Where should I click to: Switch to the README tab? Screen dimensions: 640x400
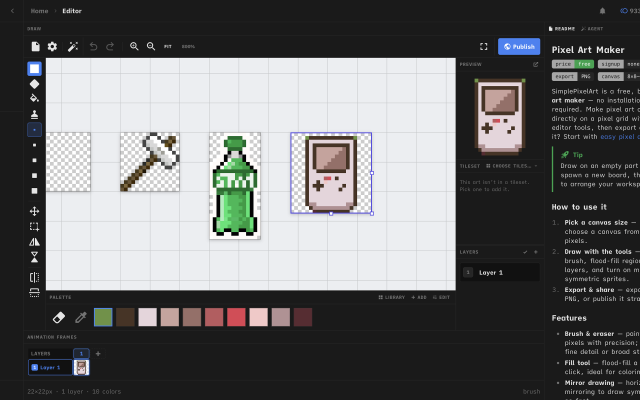(562, 29)
